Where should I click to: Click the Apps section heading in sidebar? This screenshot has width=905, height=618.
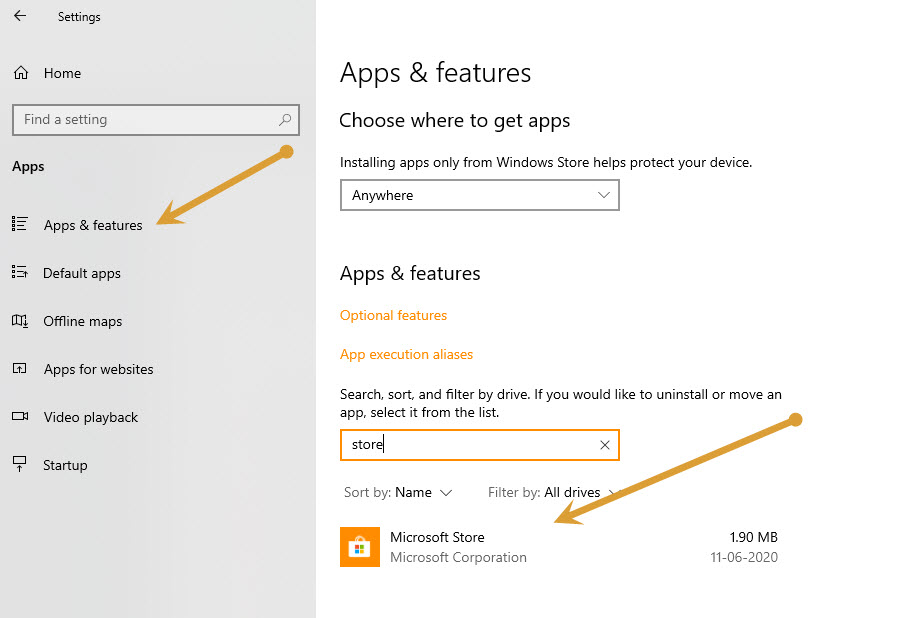pos(28,167)
